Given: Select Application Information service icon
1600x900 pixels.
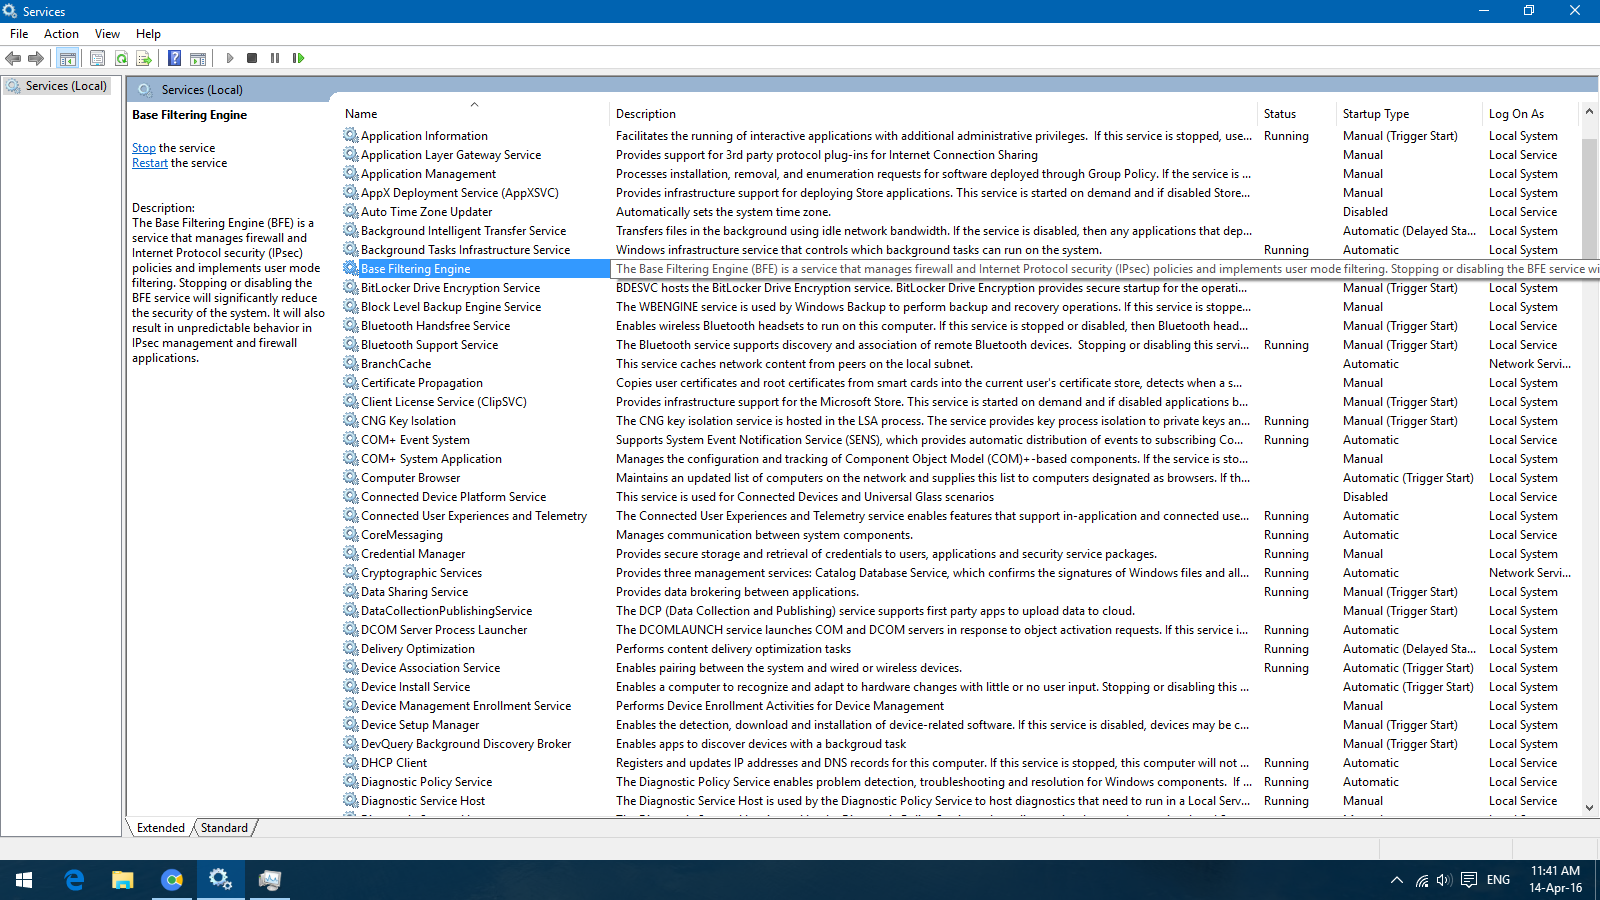Looking at the screenshot, I should pyautogui.click(x=351, y=135).
